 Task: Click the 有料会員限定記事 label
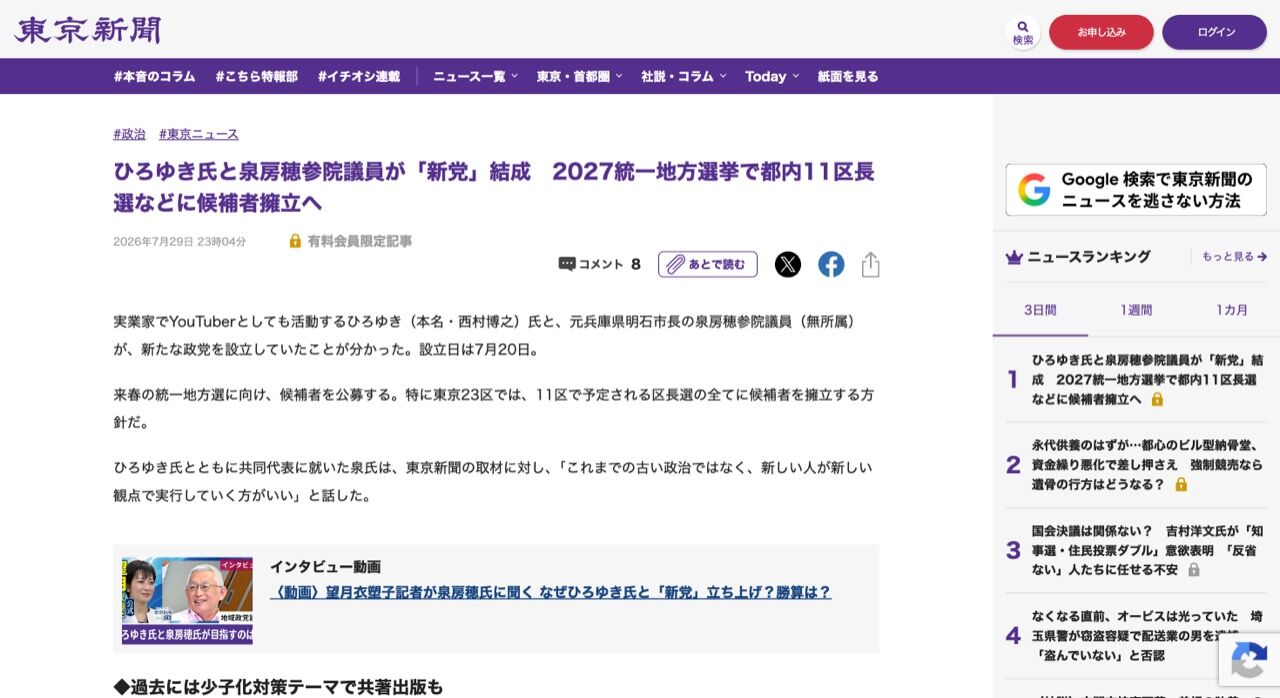pyautogui.click(x=360, y=241)
